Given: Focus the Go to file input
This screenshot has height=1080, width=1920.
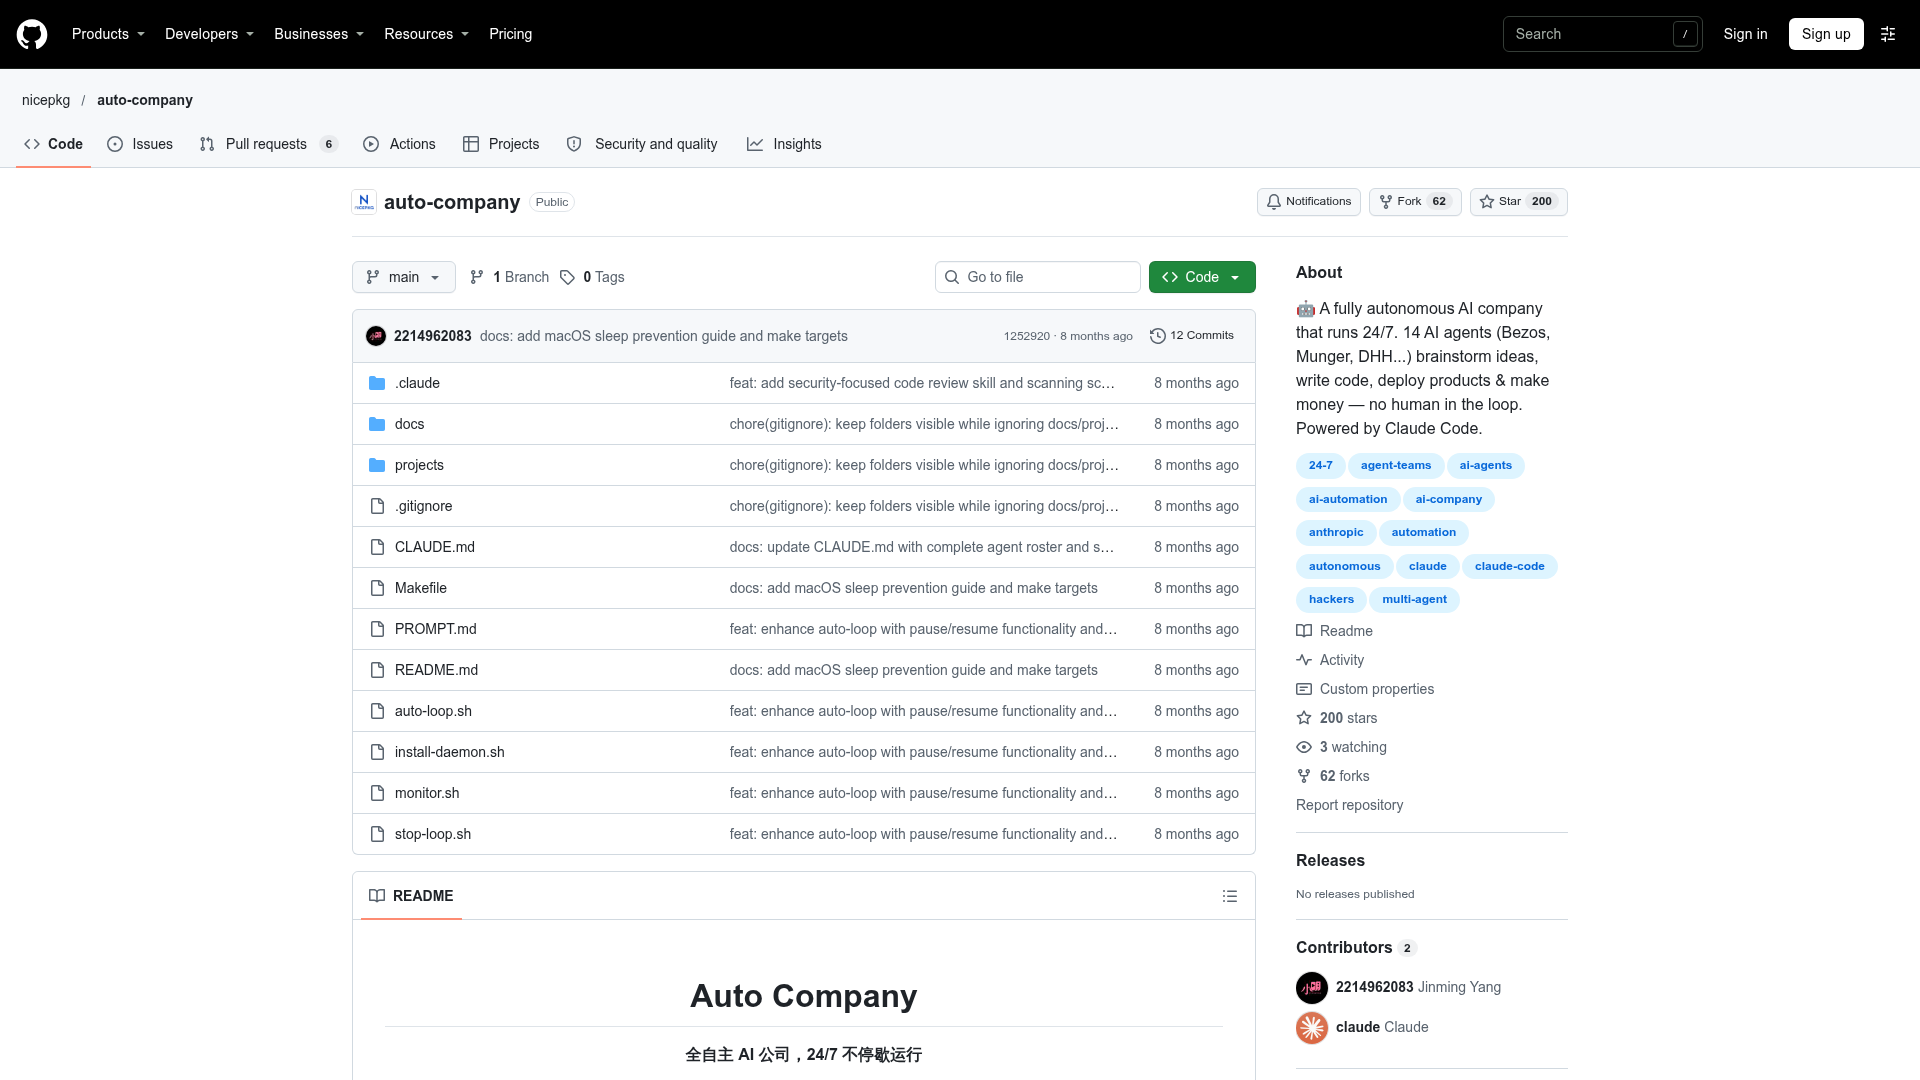Looking at the screenshot, I should [1038, 277].
